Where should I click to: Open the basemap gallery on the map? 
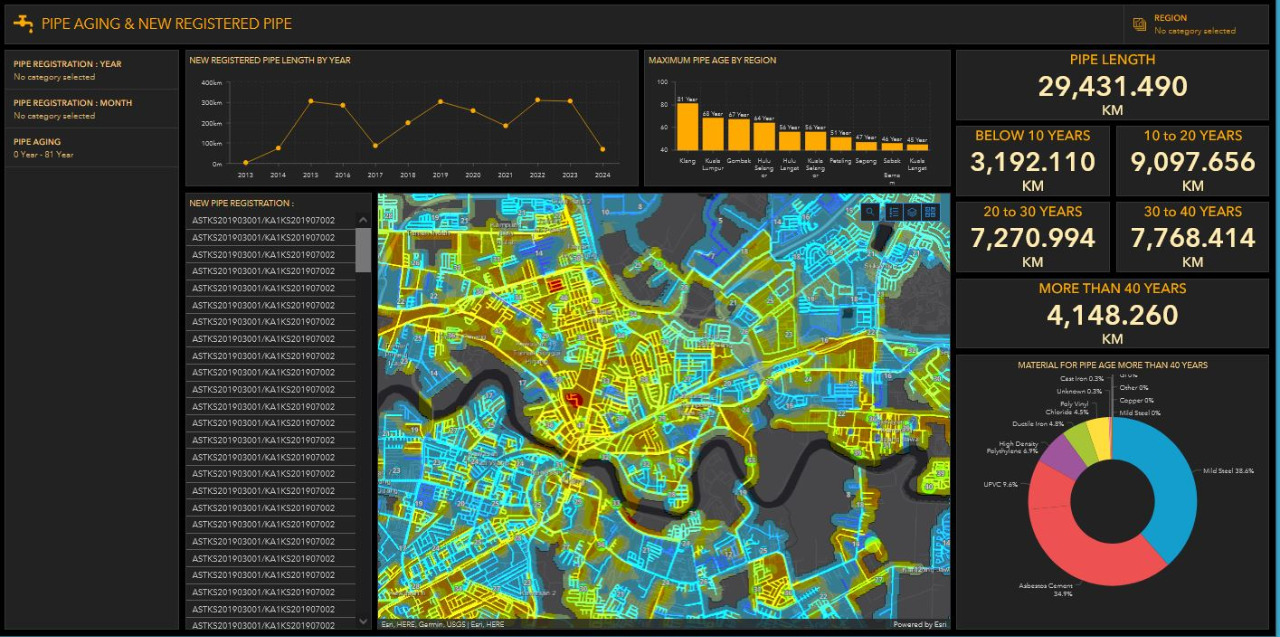[x=931, y=212]
